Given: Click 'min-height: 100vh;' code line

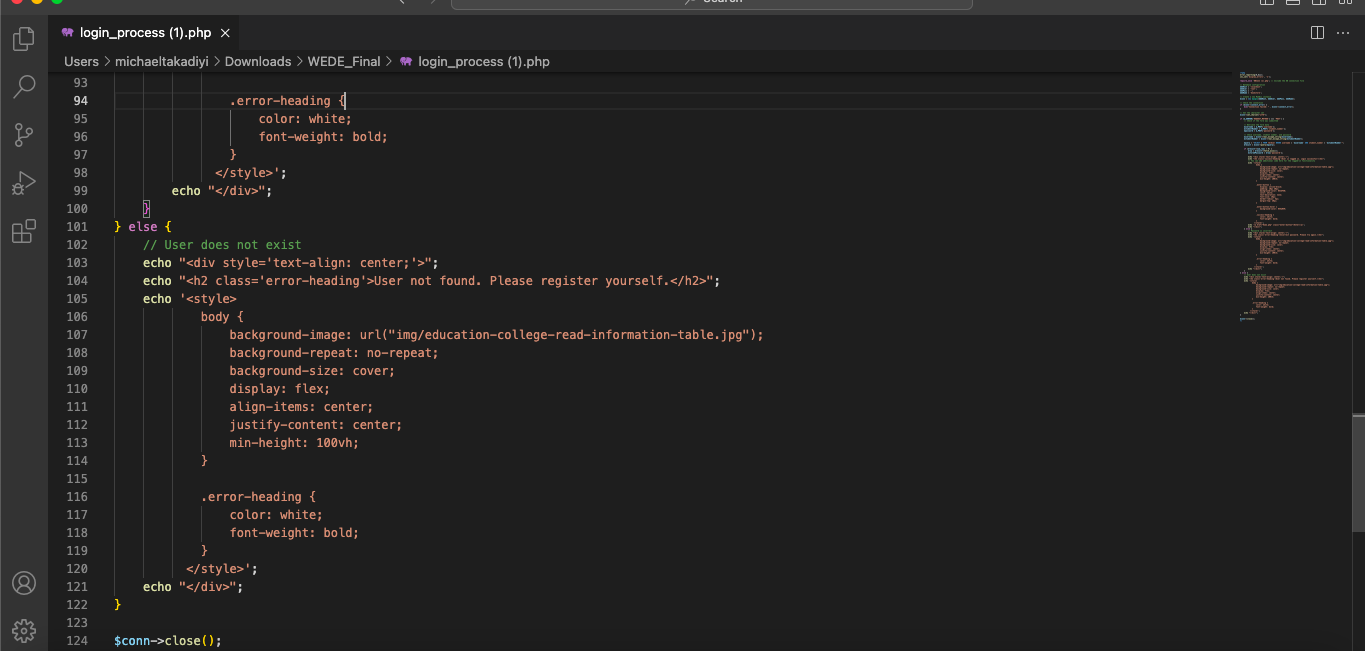Looking at the screenshot, I should (x=294, y=443).
